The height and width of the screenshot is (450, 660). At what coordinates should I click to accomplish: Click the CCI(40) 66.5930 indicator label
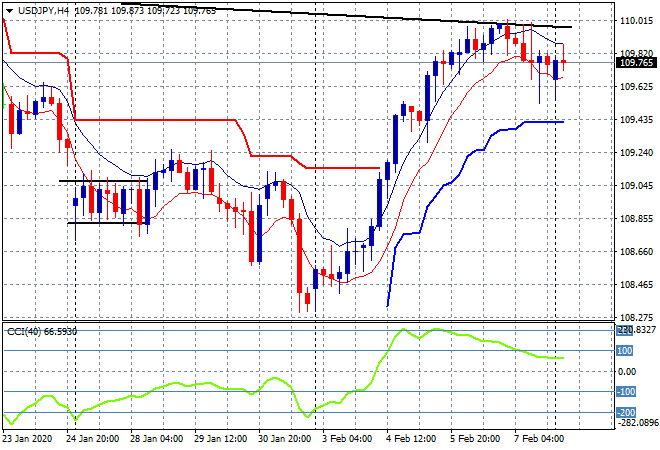coord(42,332)
